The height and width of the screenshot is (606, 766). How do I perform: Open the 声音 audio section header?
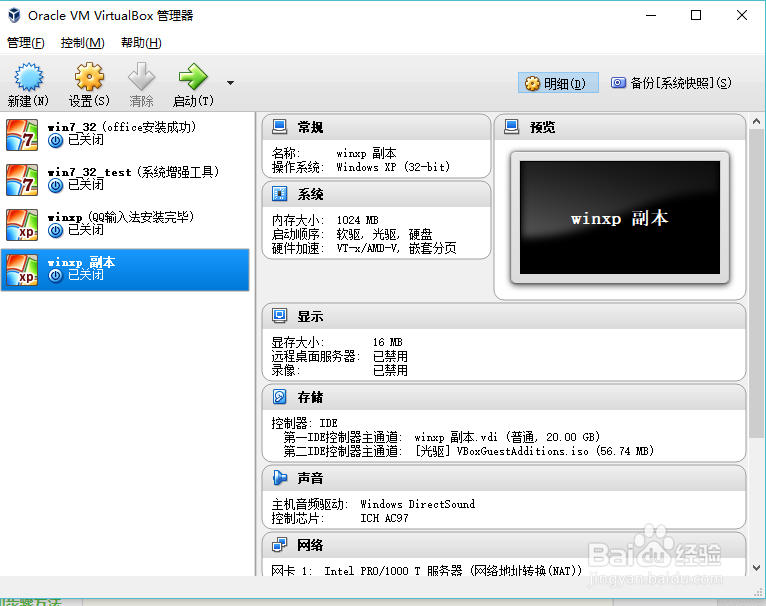[504, 478]
